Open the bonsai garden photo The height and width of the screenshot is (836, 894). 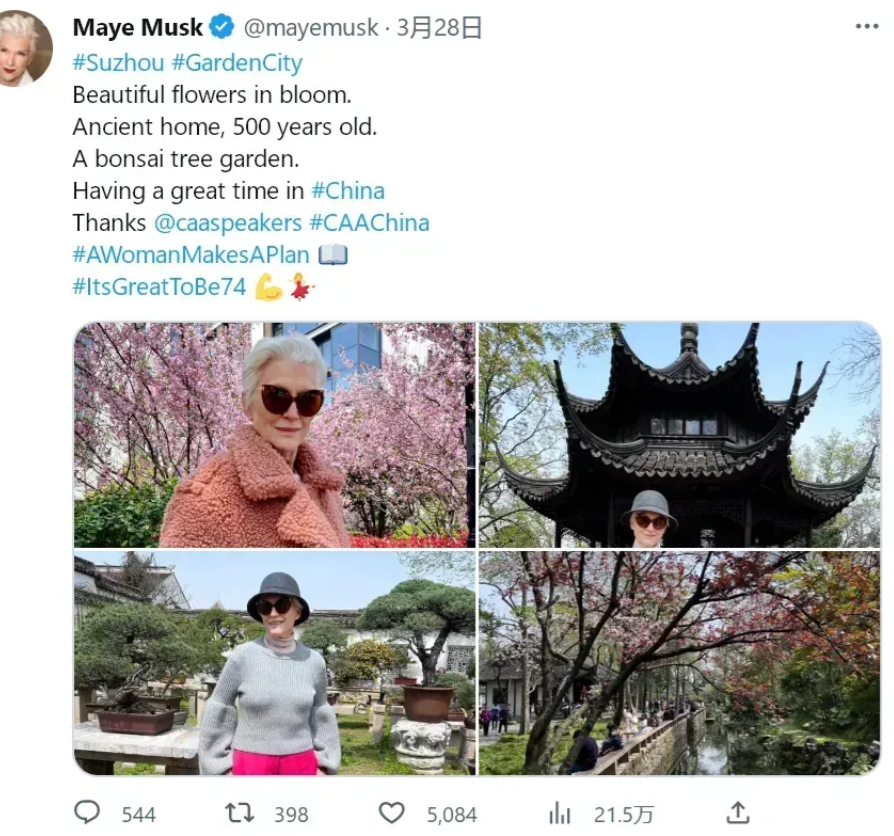[274, 663]
